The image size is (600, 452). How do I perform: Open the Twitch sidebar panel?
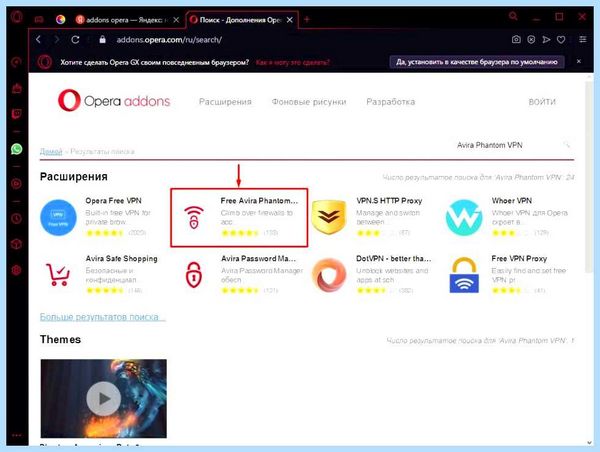(x=16, y=114)
